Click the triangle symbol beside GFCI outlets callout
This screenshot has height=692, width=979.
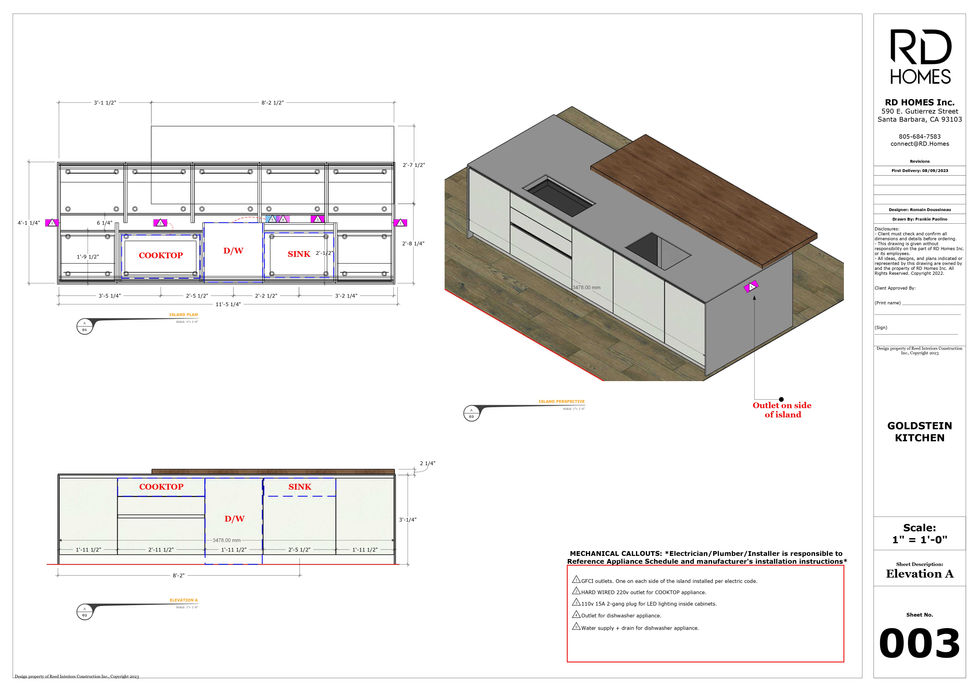(x=576, y=580)
